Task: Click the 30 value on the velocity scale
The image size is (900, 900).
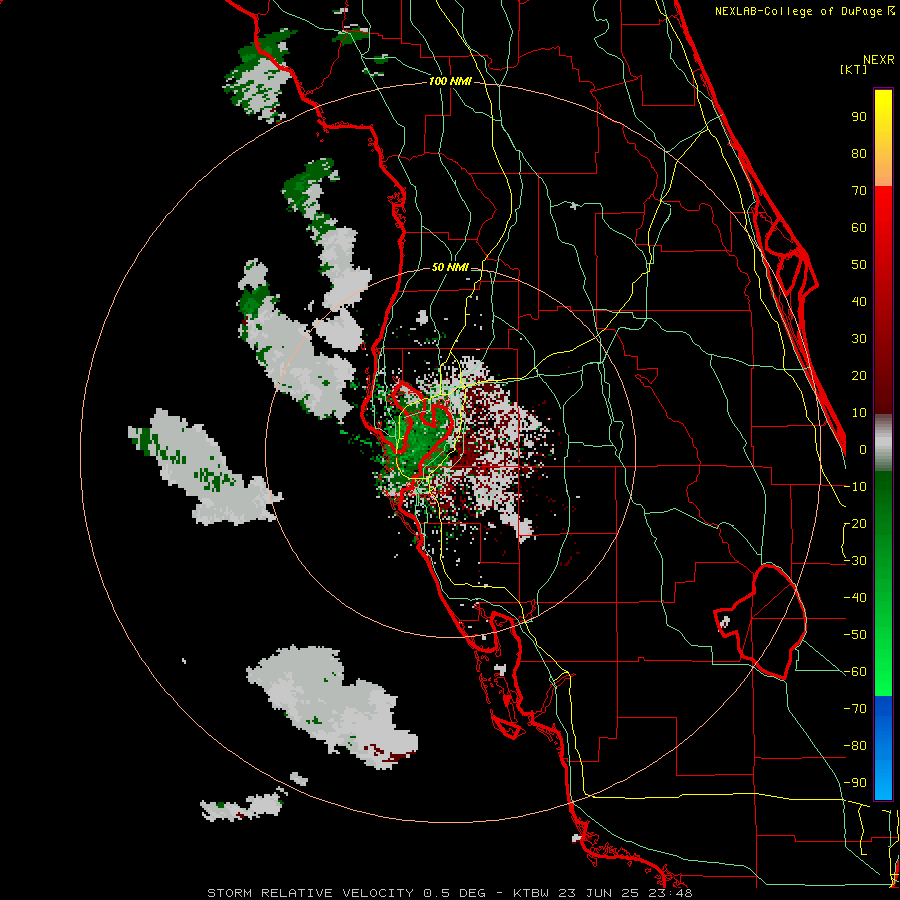Action: pyautogui.click(x=859, y=339)
